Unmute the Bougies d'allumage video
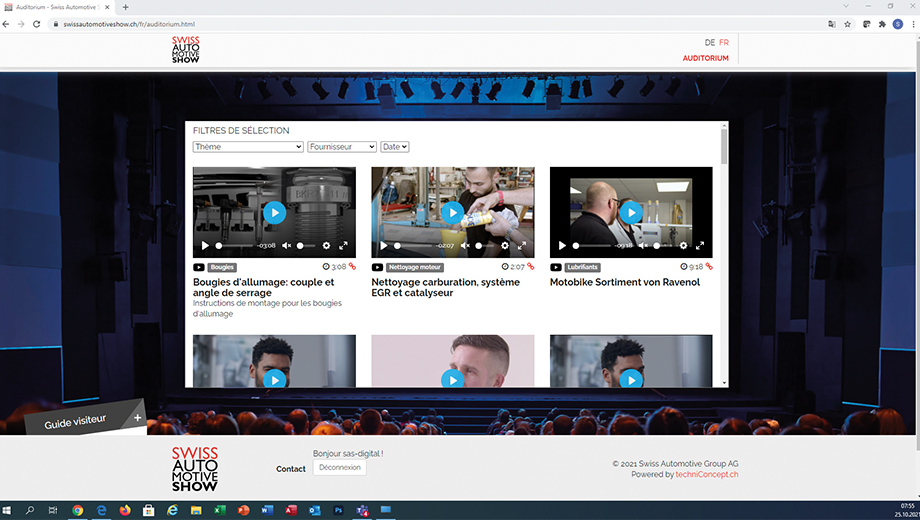 tap(286, 245)
